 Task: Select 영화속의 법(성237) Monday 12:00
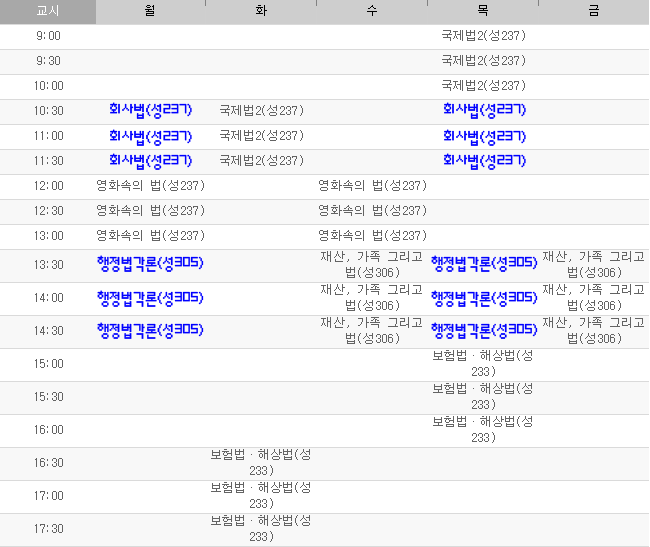coord(150,185)
